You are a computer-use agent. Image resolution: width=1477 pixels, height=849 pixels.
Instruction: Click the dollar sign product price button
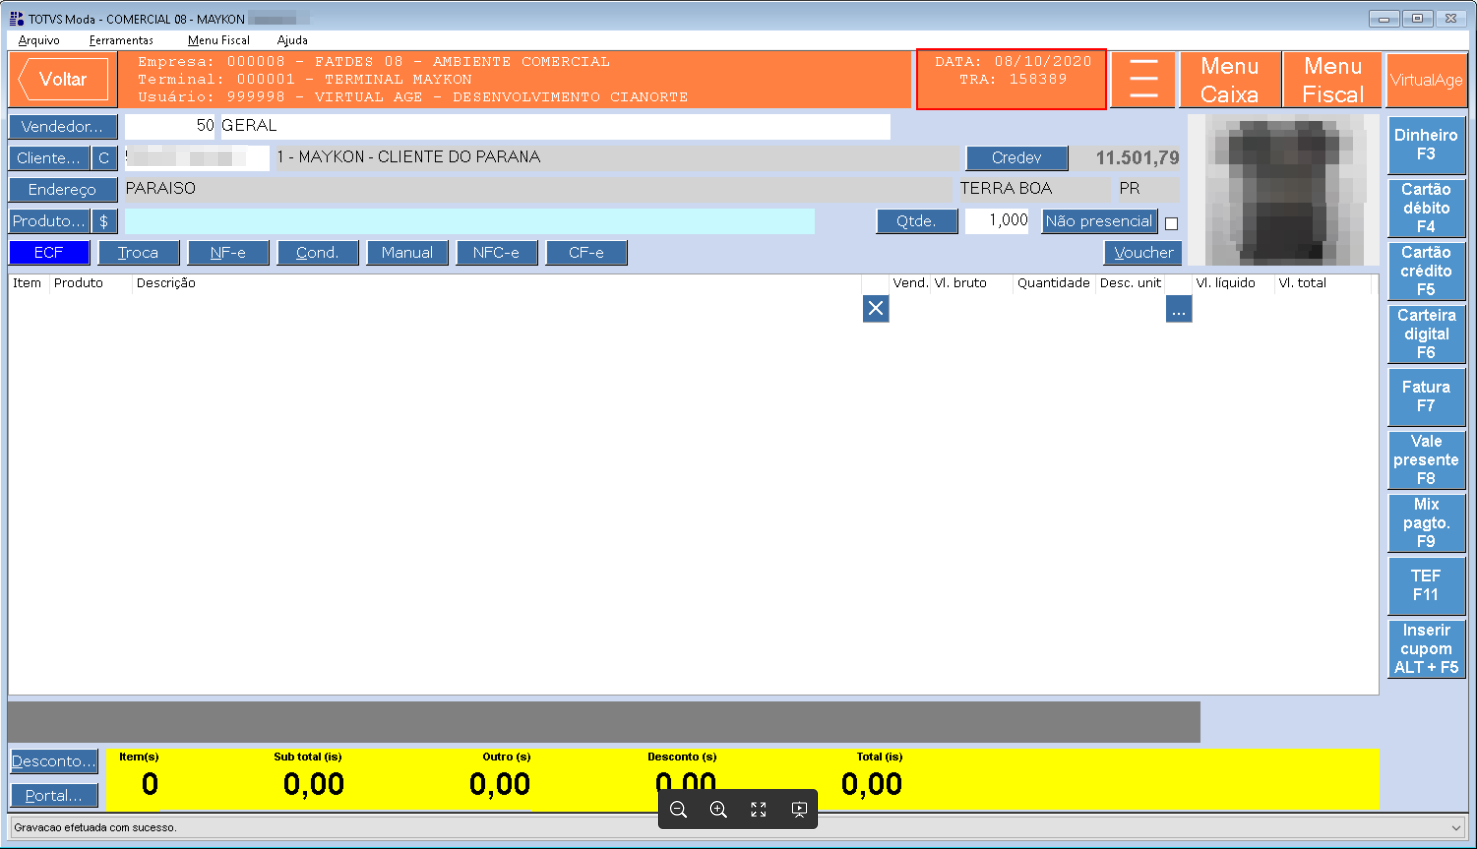click(104, 221)
